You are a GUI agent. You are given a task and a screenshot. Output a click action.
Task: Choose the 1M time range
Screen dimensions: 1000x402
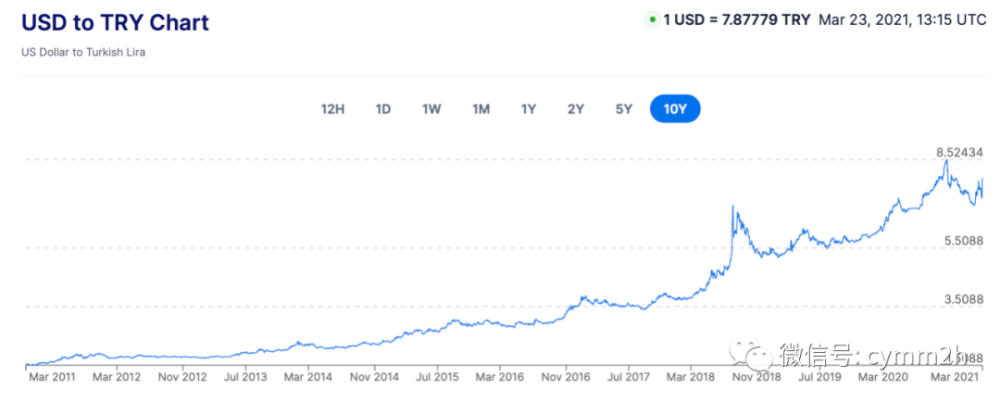480,109
